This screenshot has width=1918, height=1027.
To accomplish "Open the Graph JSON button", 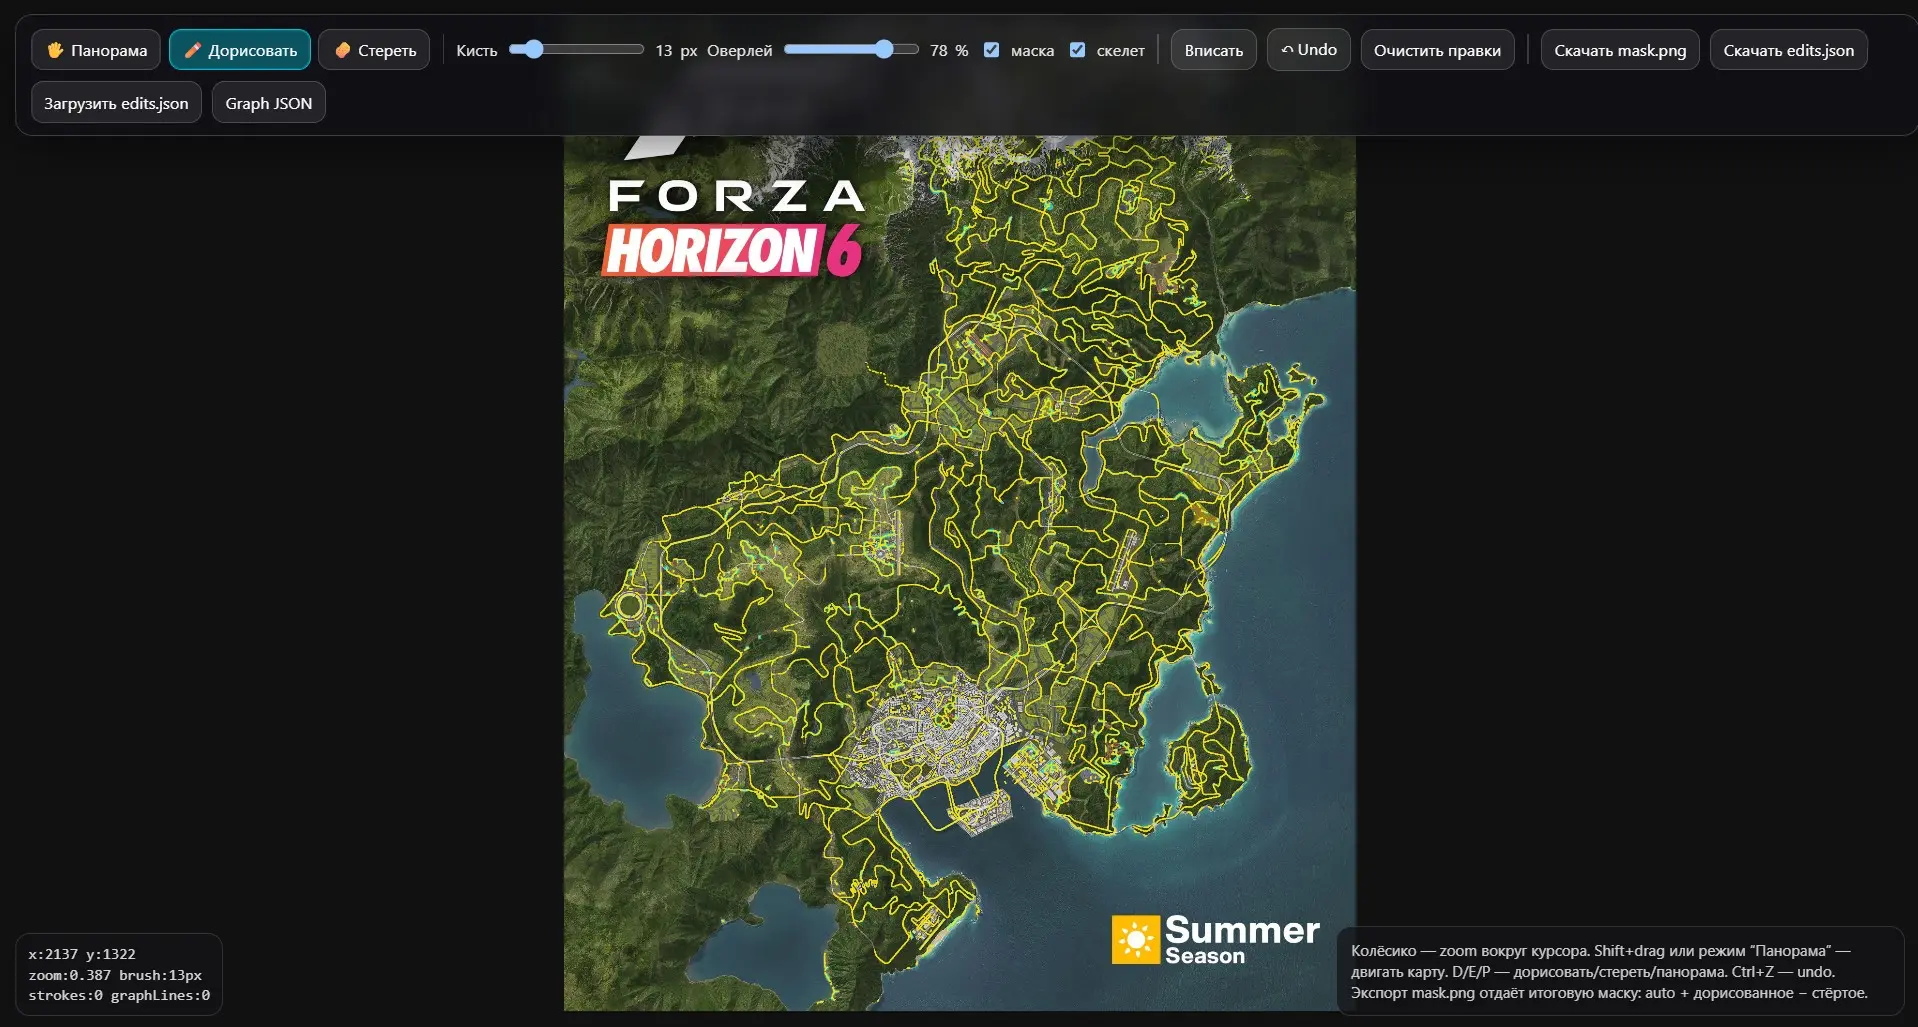I will point(269,103).
